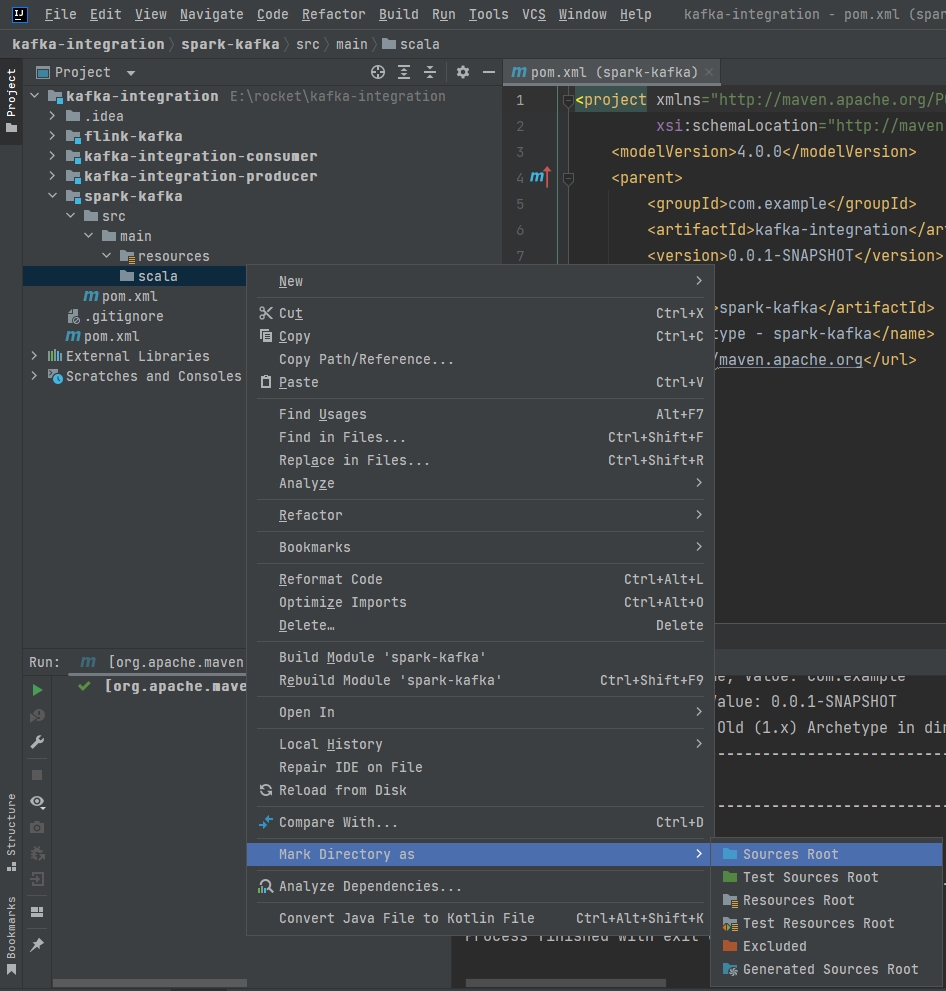This screenshot has width=946, height=991.
Task: Open Project panel settings gear
Action: pos(463,72)
